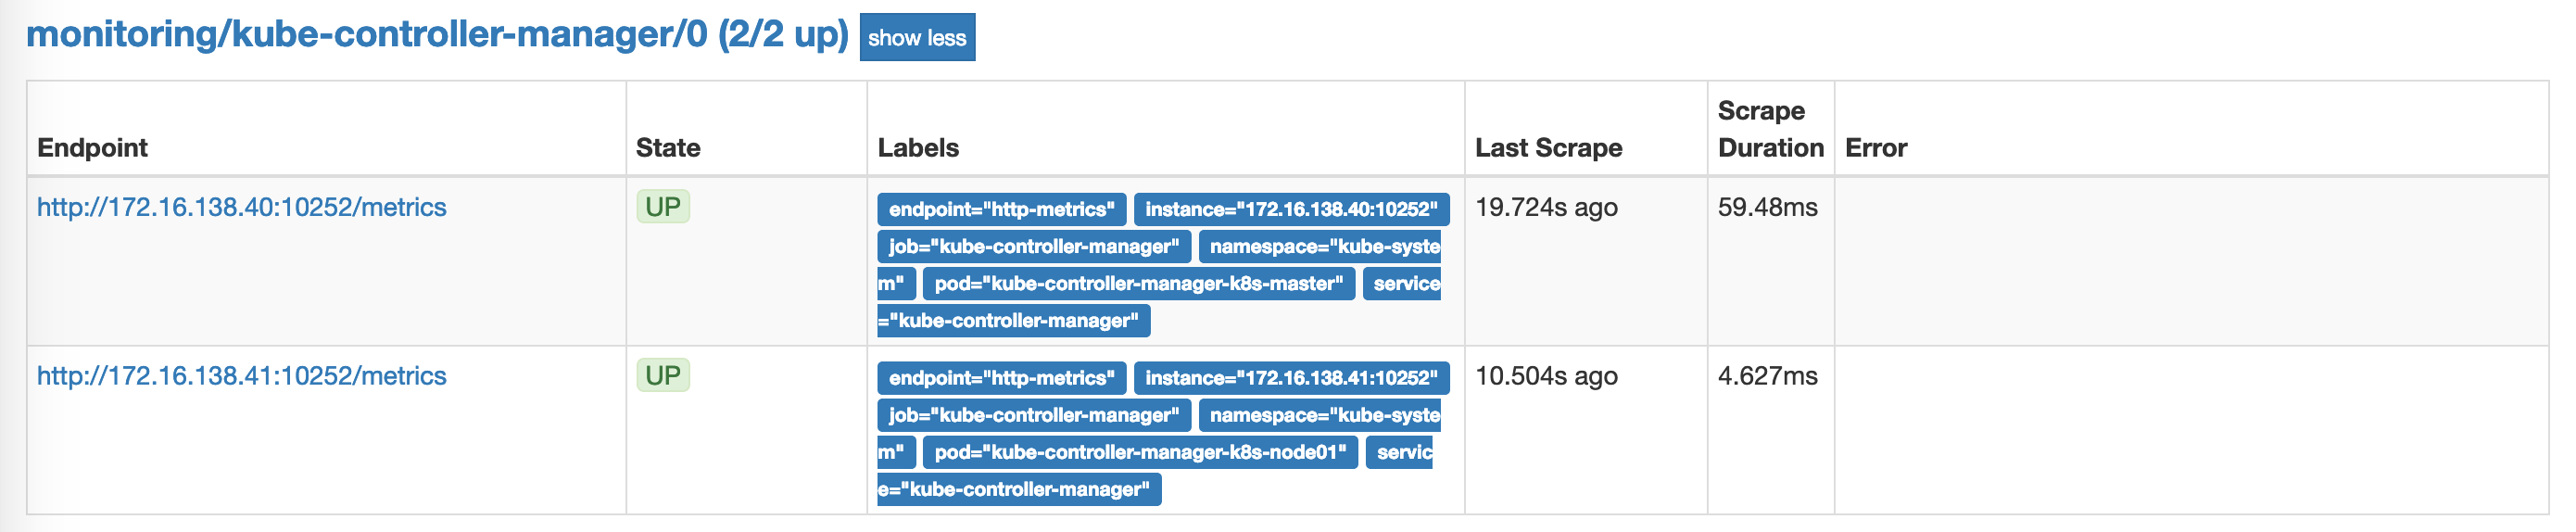Click the Labels column header
The width and height of the screenshot is (2576, 532).
coord(918,148)
